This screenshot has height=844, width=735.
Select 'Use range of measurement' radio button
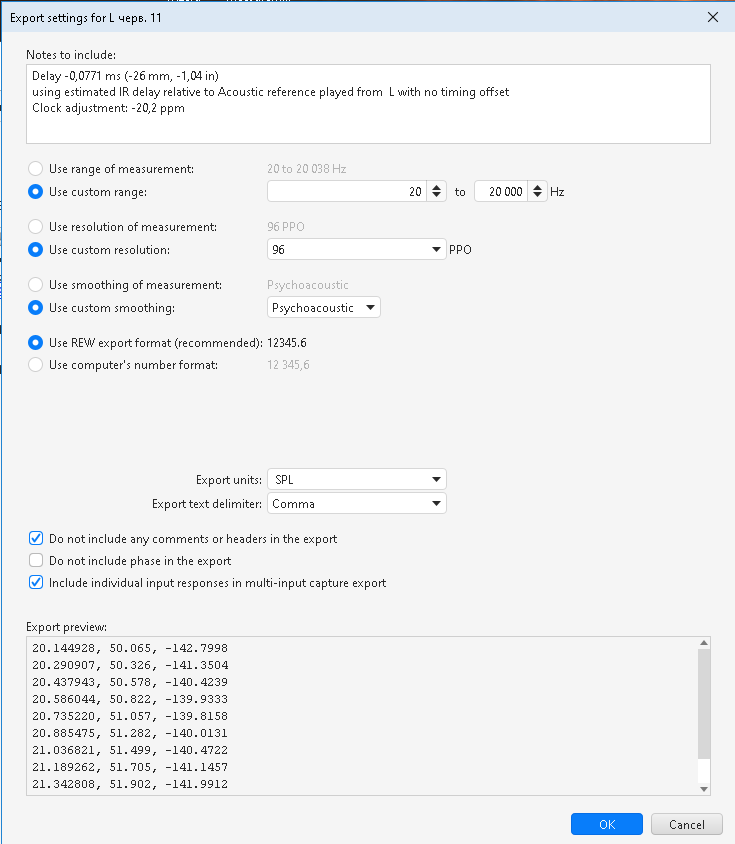tap(37, 169)
